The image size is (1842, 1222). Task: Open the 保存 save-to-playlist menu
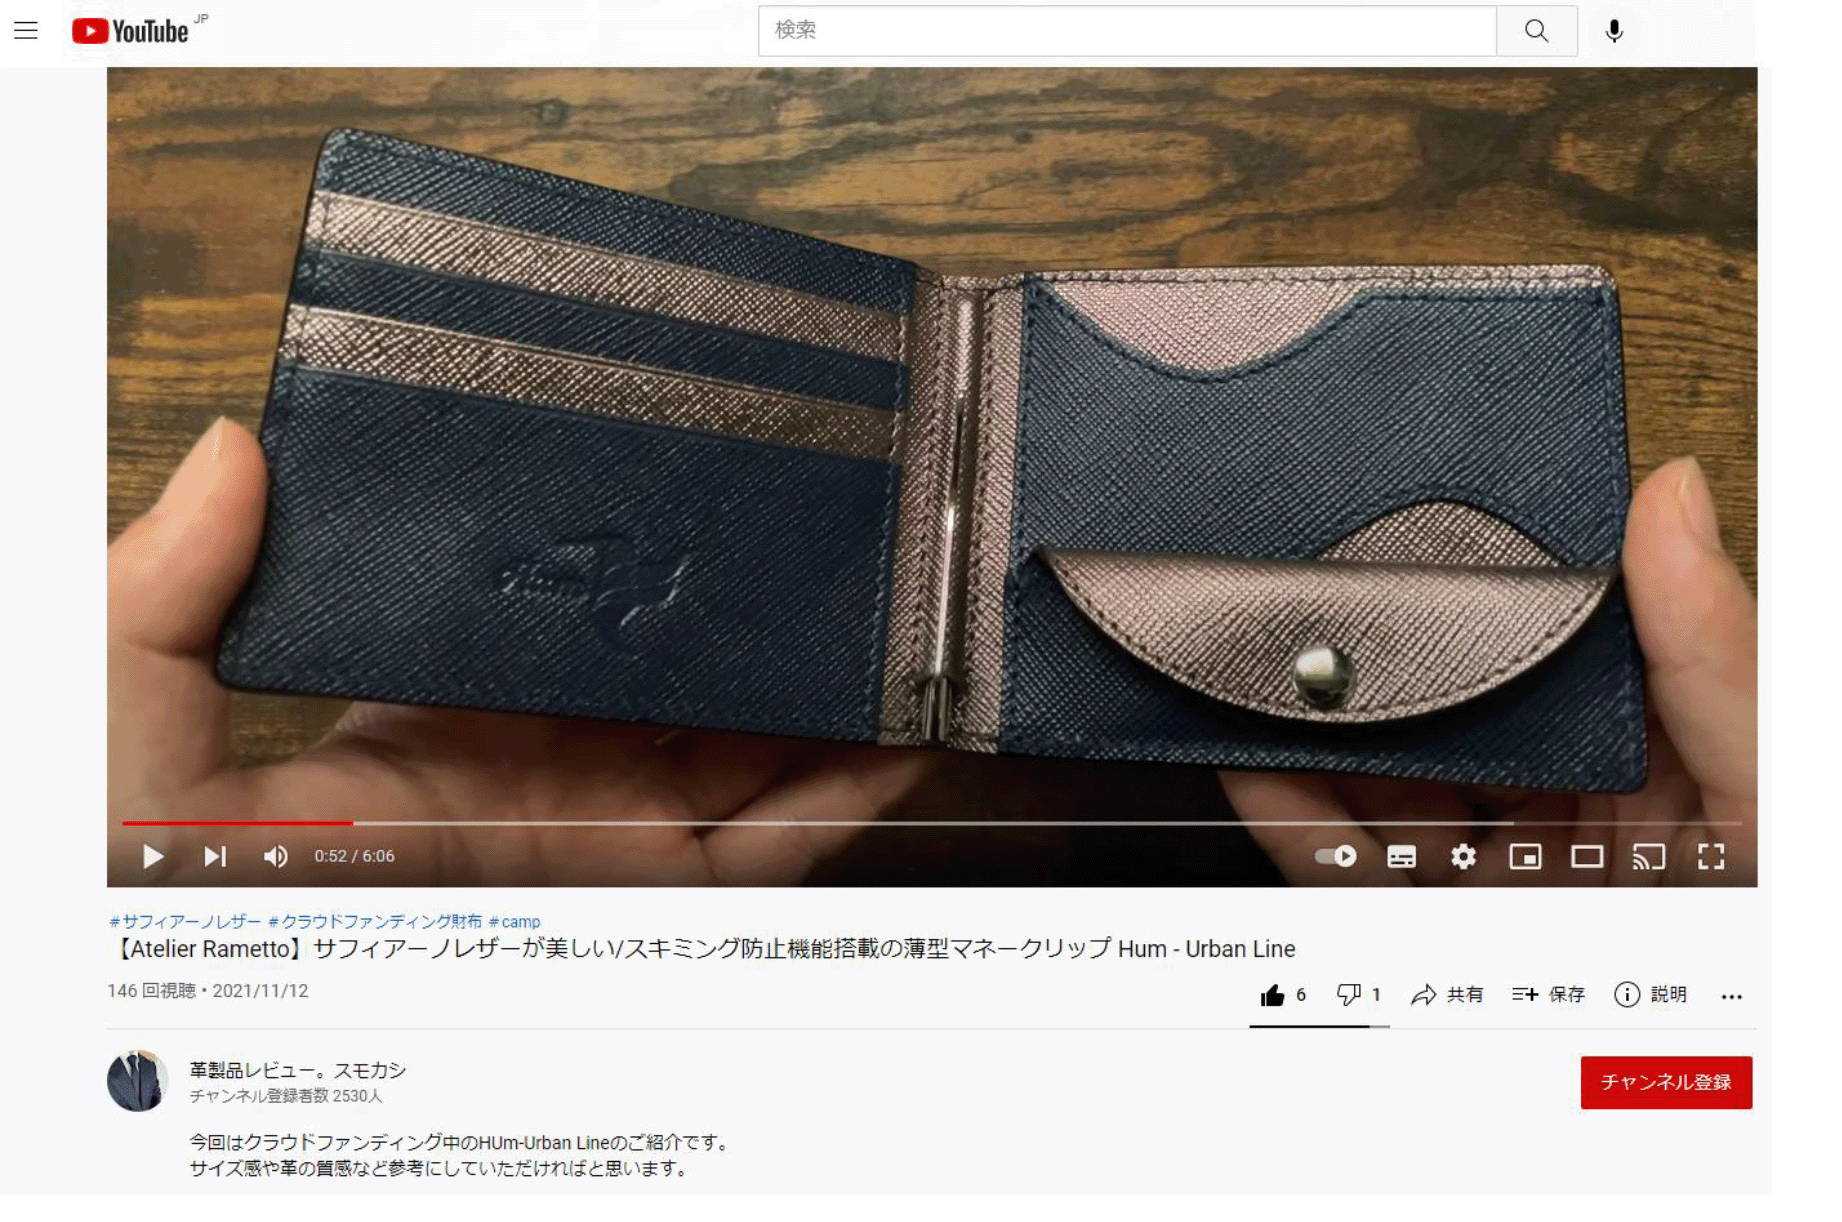coord(1548,995)
